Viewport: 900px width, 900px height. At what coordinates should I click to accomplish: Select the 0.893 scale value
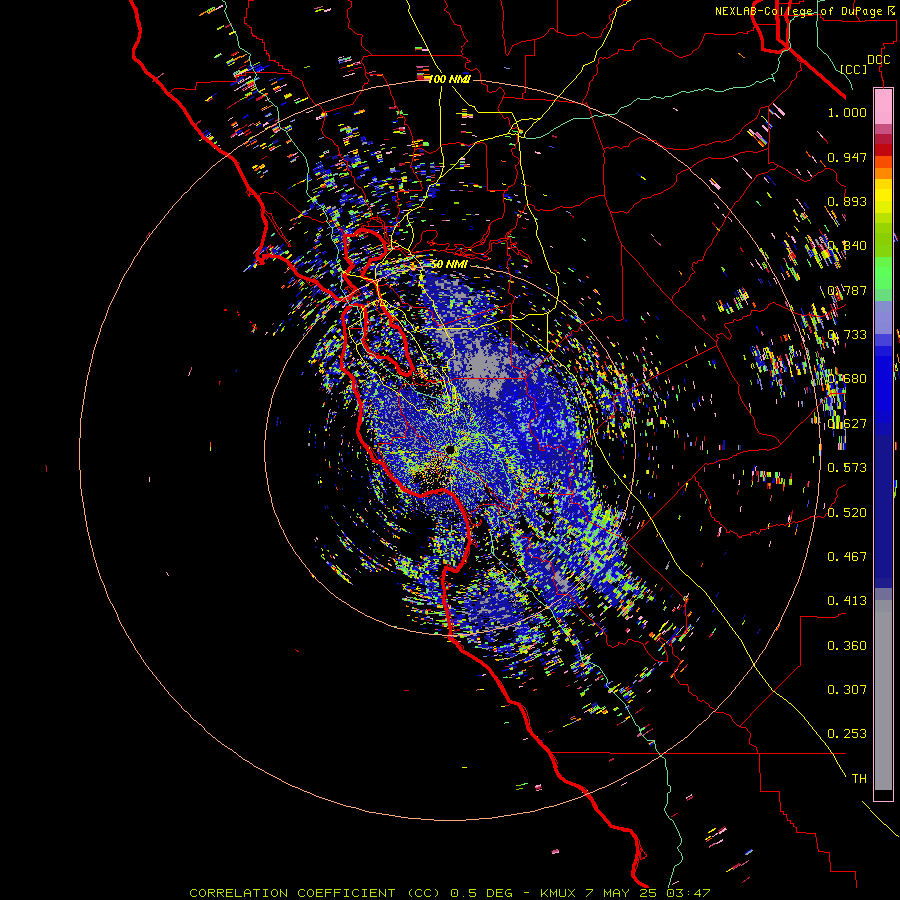(847, 201)
